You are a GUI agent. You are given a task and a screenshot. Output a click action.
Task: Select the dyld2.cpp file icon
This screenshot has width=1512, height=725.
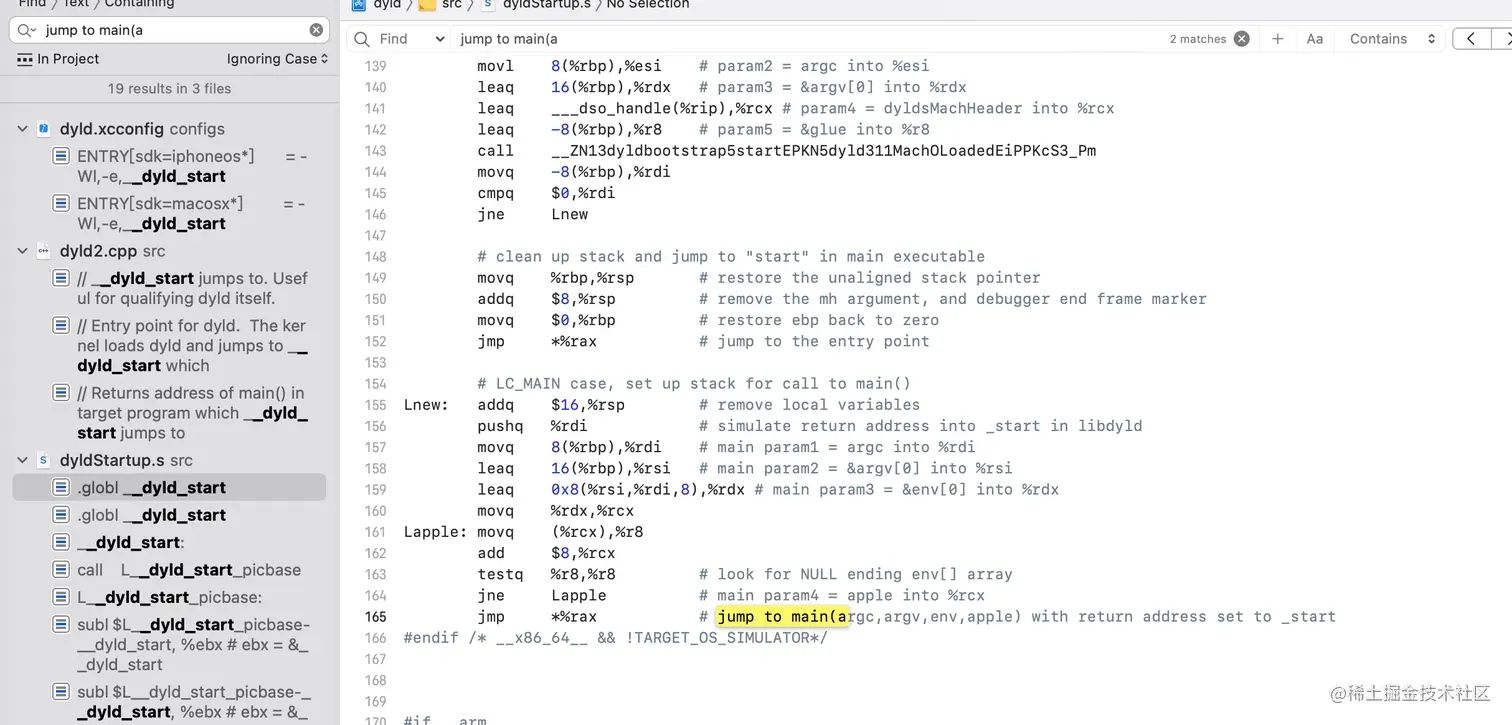pos(44,251)
